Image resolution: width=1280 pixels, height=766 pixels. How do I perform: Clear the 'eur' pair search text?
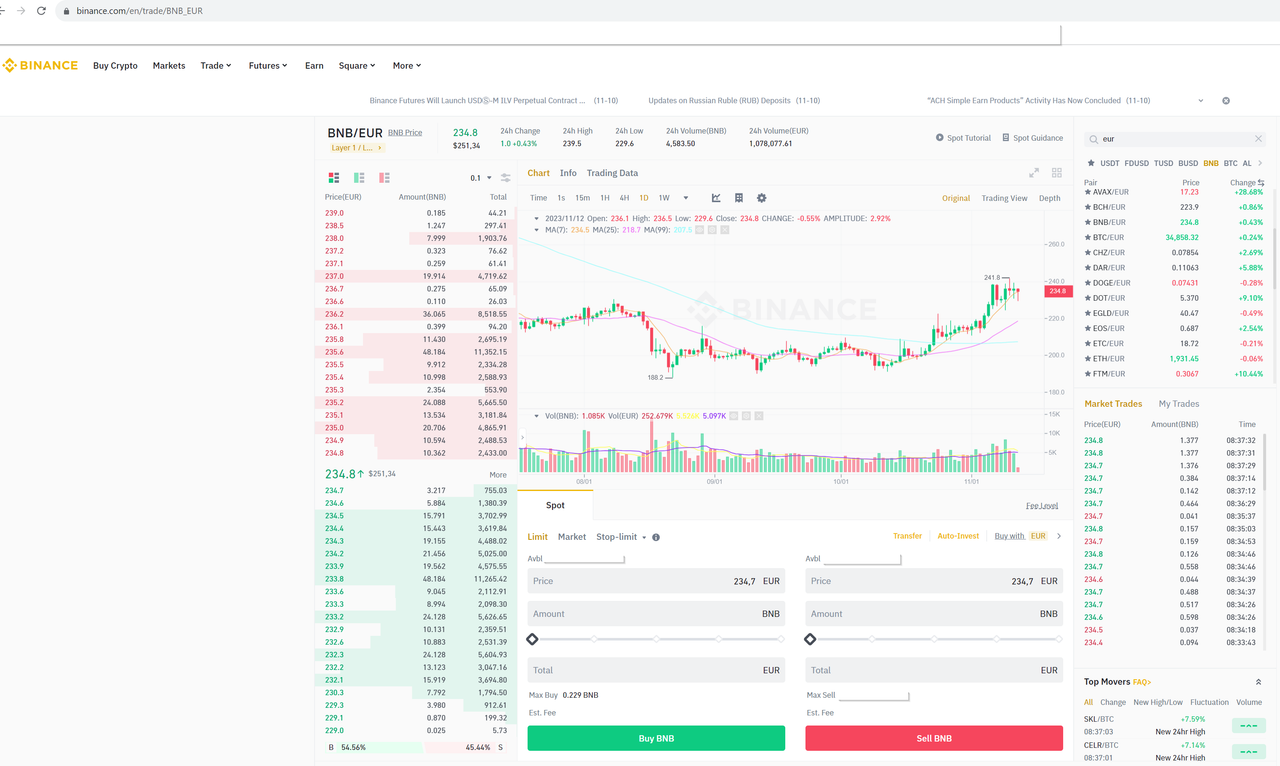[1258, 139]
